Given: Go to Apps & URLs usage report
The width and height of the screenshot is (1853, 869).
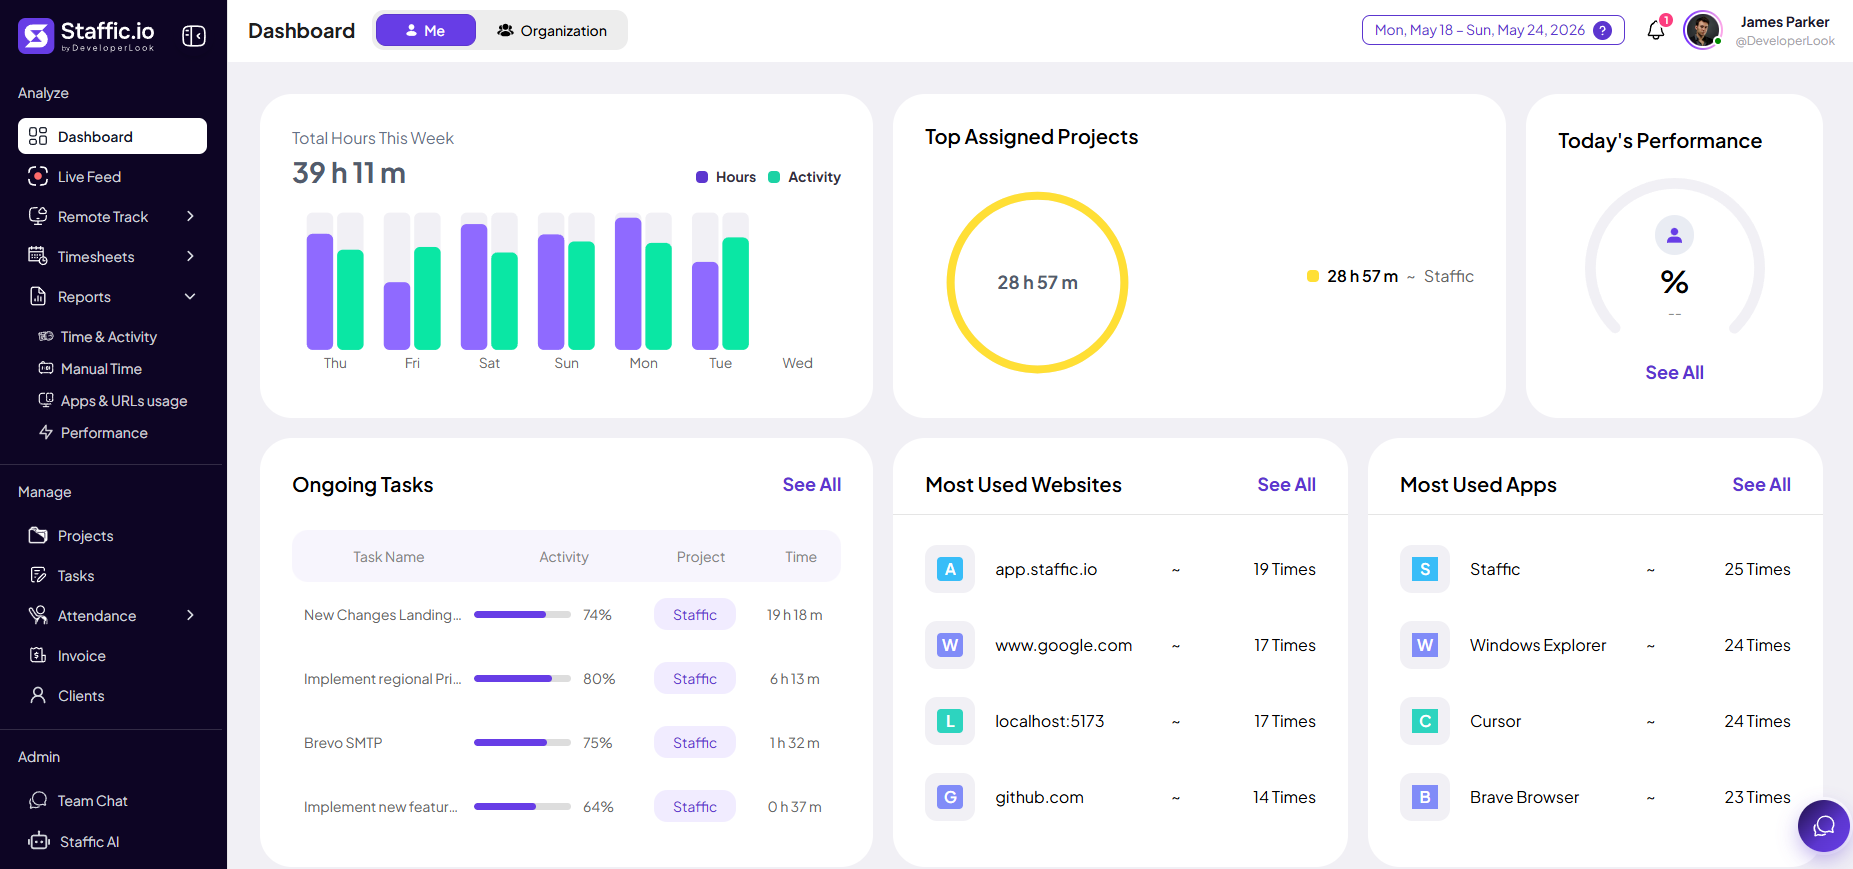Looking at the screenshot, I should click(112, 400).
